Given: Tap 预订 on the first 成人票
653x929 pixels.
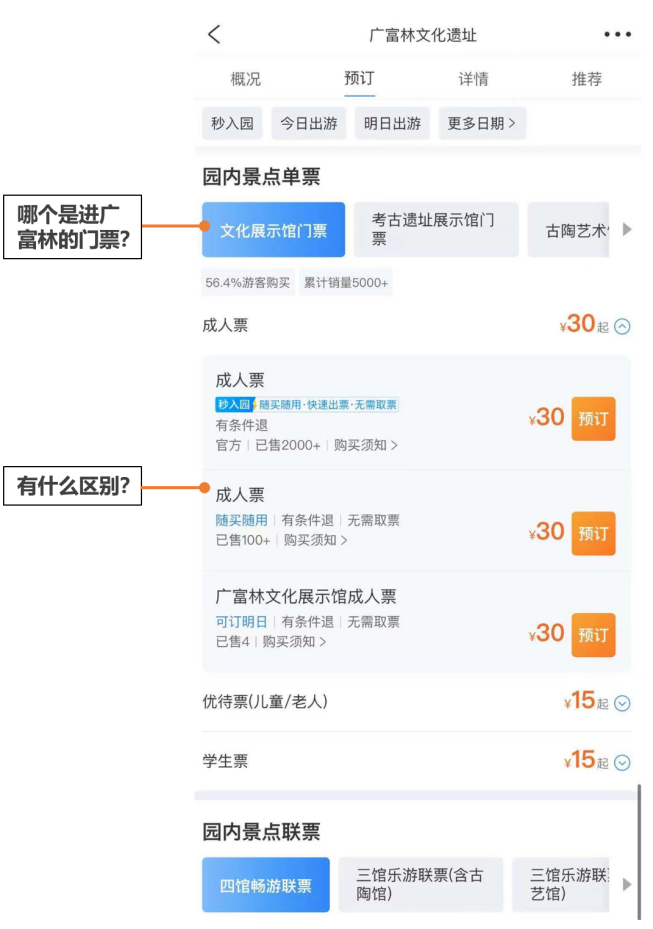Looking at the screenshot, I should point(592,420).
